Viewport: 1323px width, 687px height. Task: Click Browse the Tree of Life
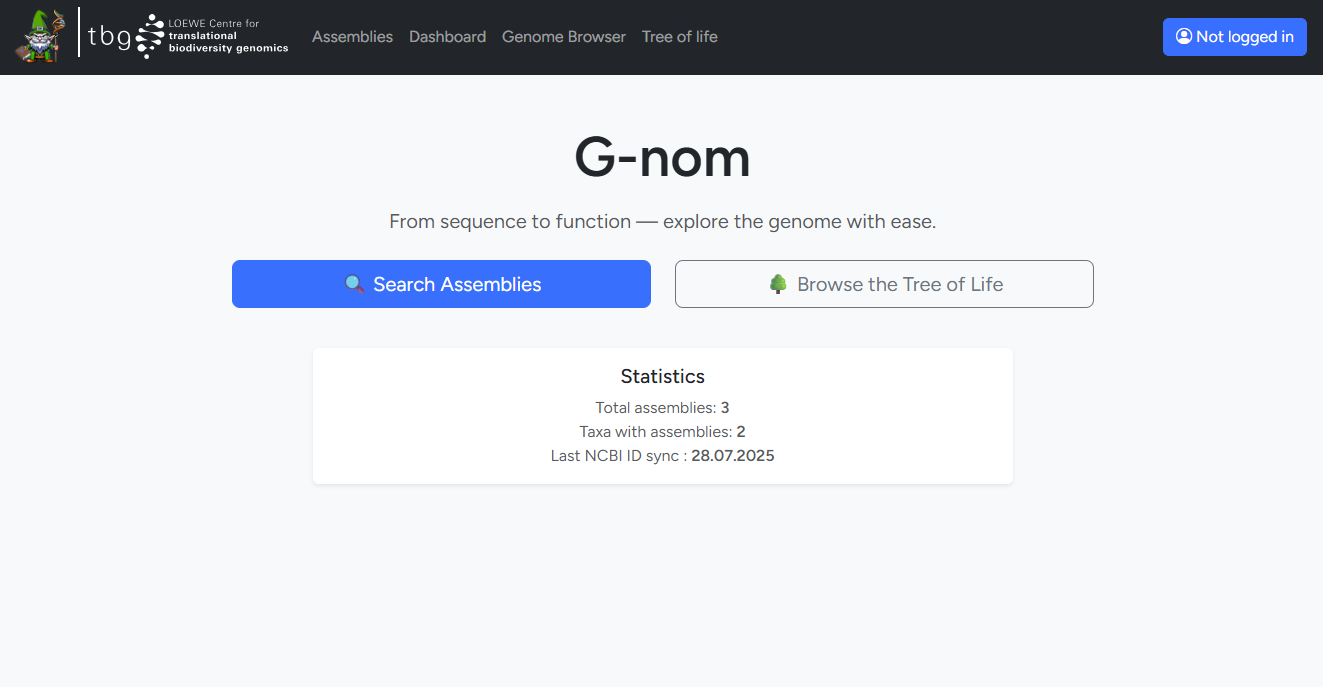[884, 284]
